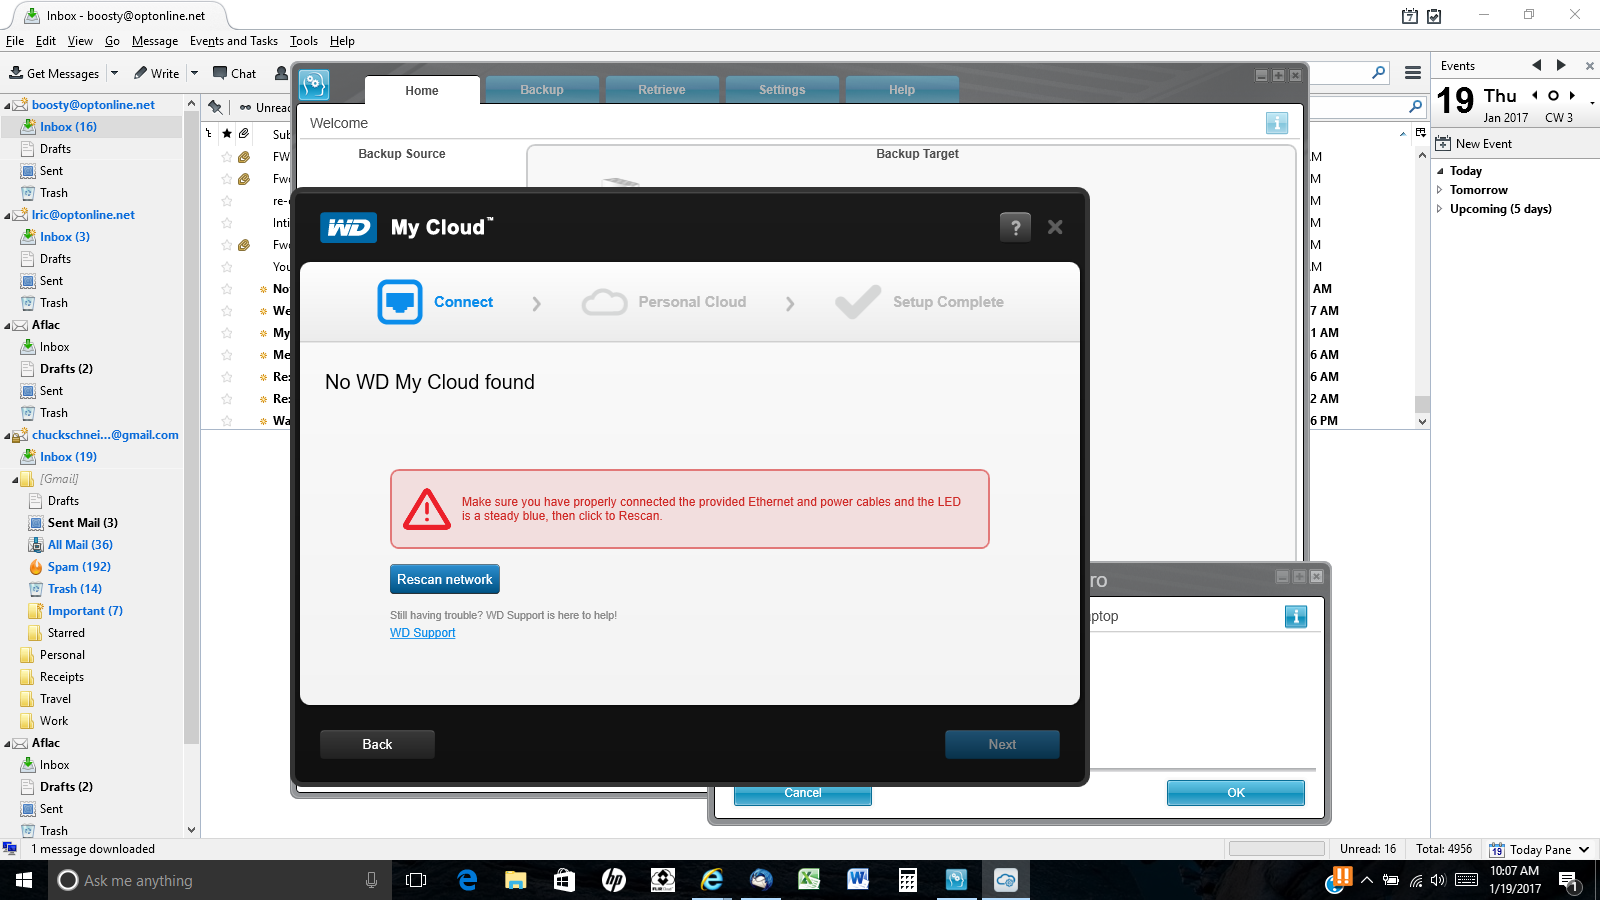
Task: Collapse the boosty@optonline.net account tree
Action: point(7,105)
